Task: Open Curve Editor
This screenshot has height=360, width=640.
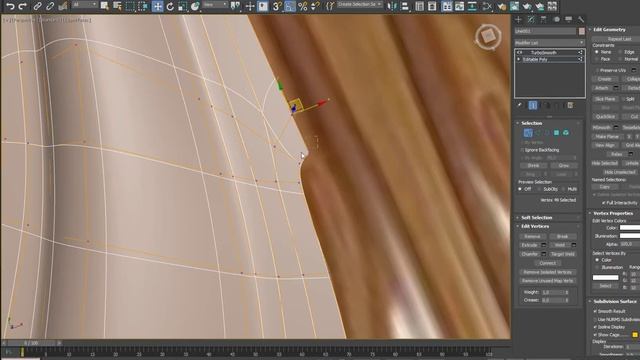Action: click(459, 6)
